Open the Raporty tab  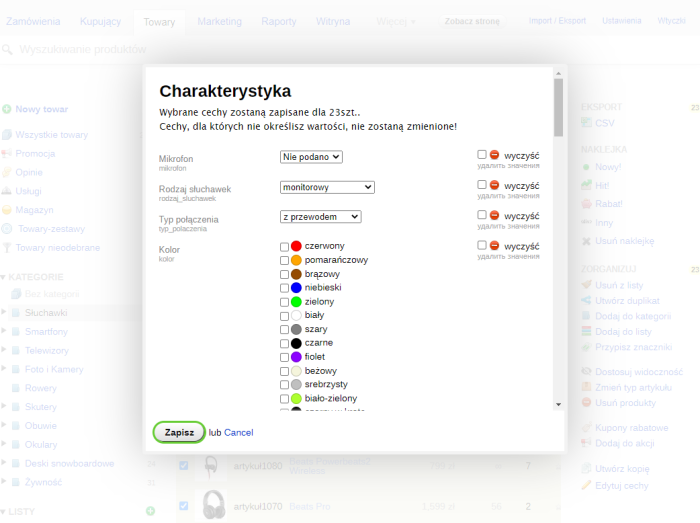point(278,21)
